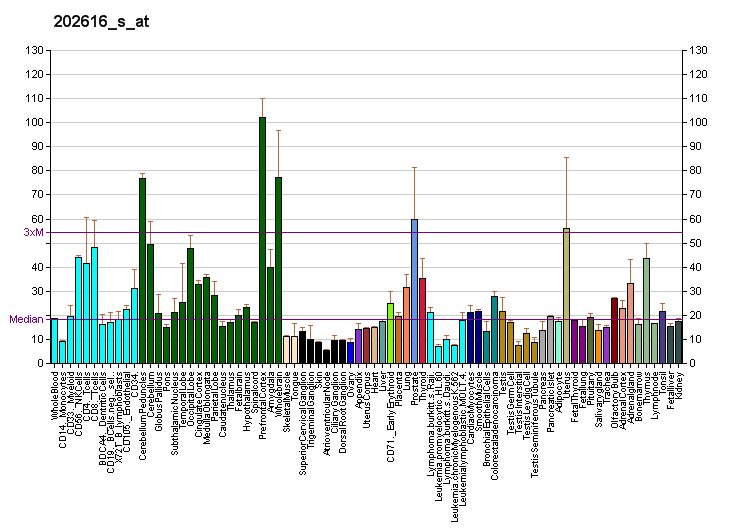Image resolution: width=732 pixels, height=530 pixels.
Task: Select the OccipitalLobe bar
Action: coord(190,306)
